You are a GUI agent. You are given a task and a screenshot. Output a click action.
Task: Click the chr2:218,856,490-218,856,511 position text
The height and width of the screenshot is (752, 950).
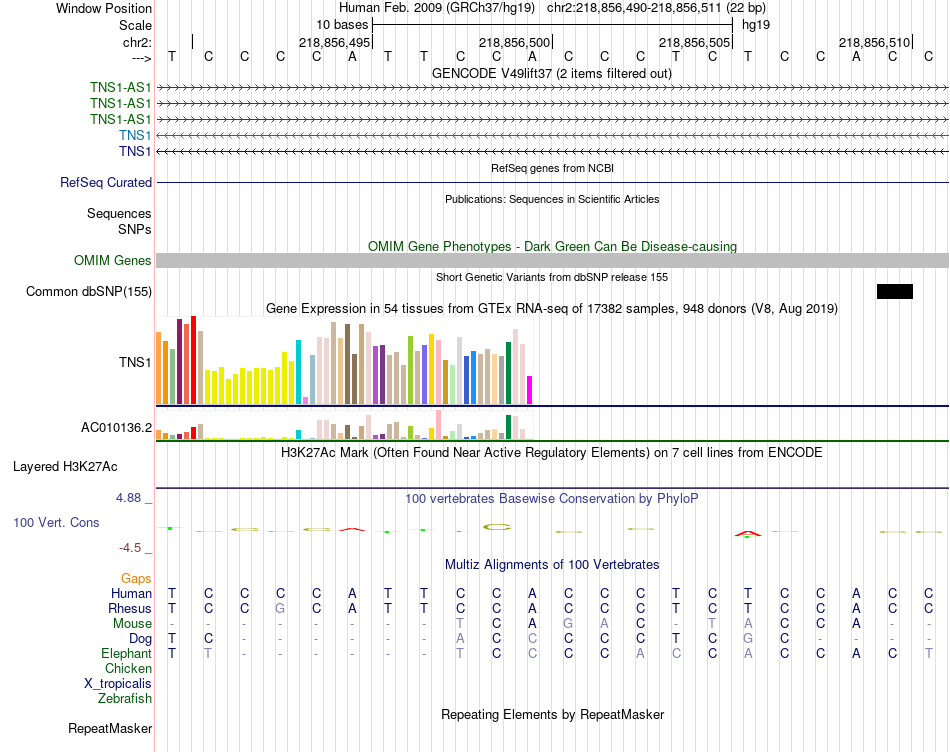(x=656, y=8)
